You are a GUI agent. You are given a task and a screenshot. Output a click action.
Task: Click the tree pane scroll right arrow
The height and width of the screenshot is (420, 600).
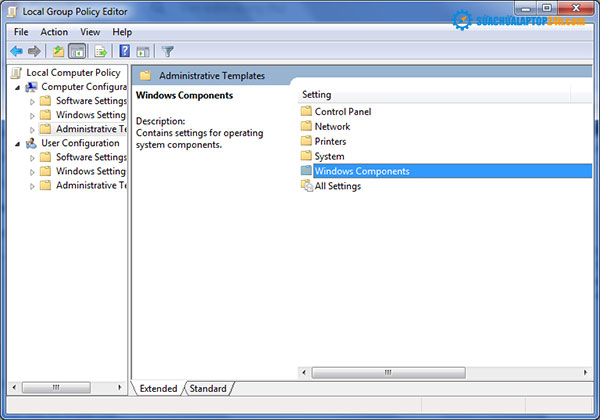119,387
